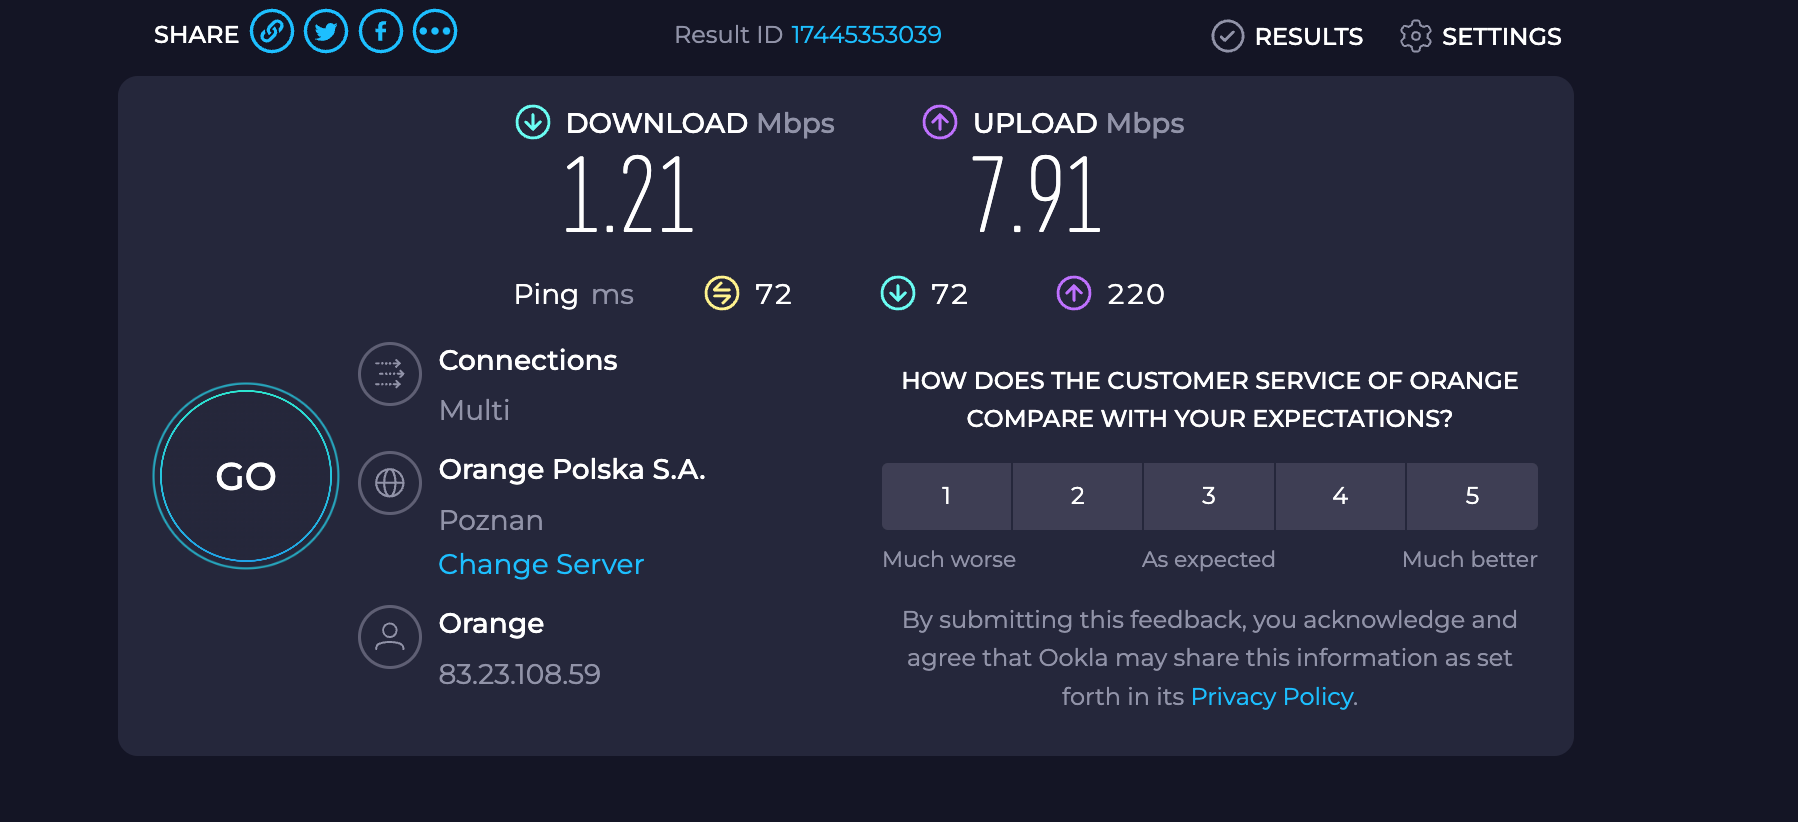Viewport: 1798px width, 822px height.
Task: Share result on Facebook
Action: tap(381, 32)
